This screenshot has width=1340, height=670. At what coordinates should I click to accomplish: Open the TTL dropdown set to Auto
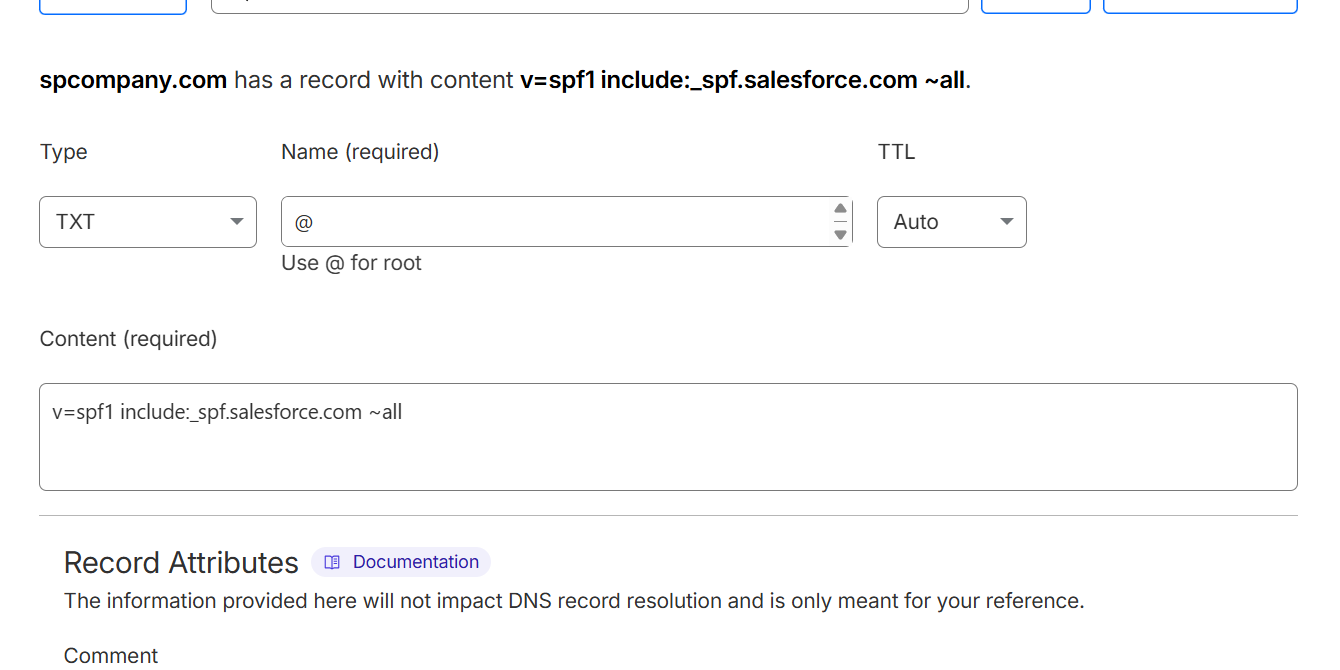(x=950, y=222)
